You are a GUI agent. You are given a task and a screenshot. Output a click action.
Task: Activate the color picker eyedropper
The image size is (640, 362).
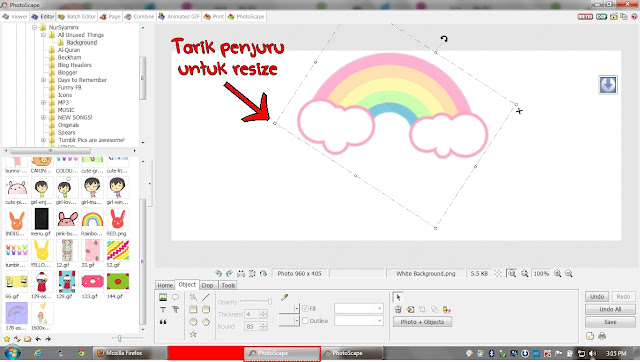[x=284, y=297]
